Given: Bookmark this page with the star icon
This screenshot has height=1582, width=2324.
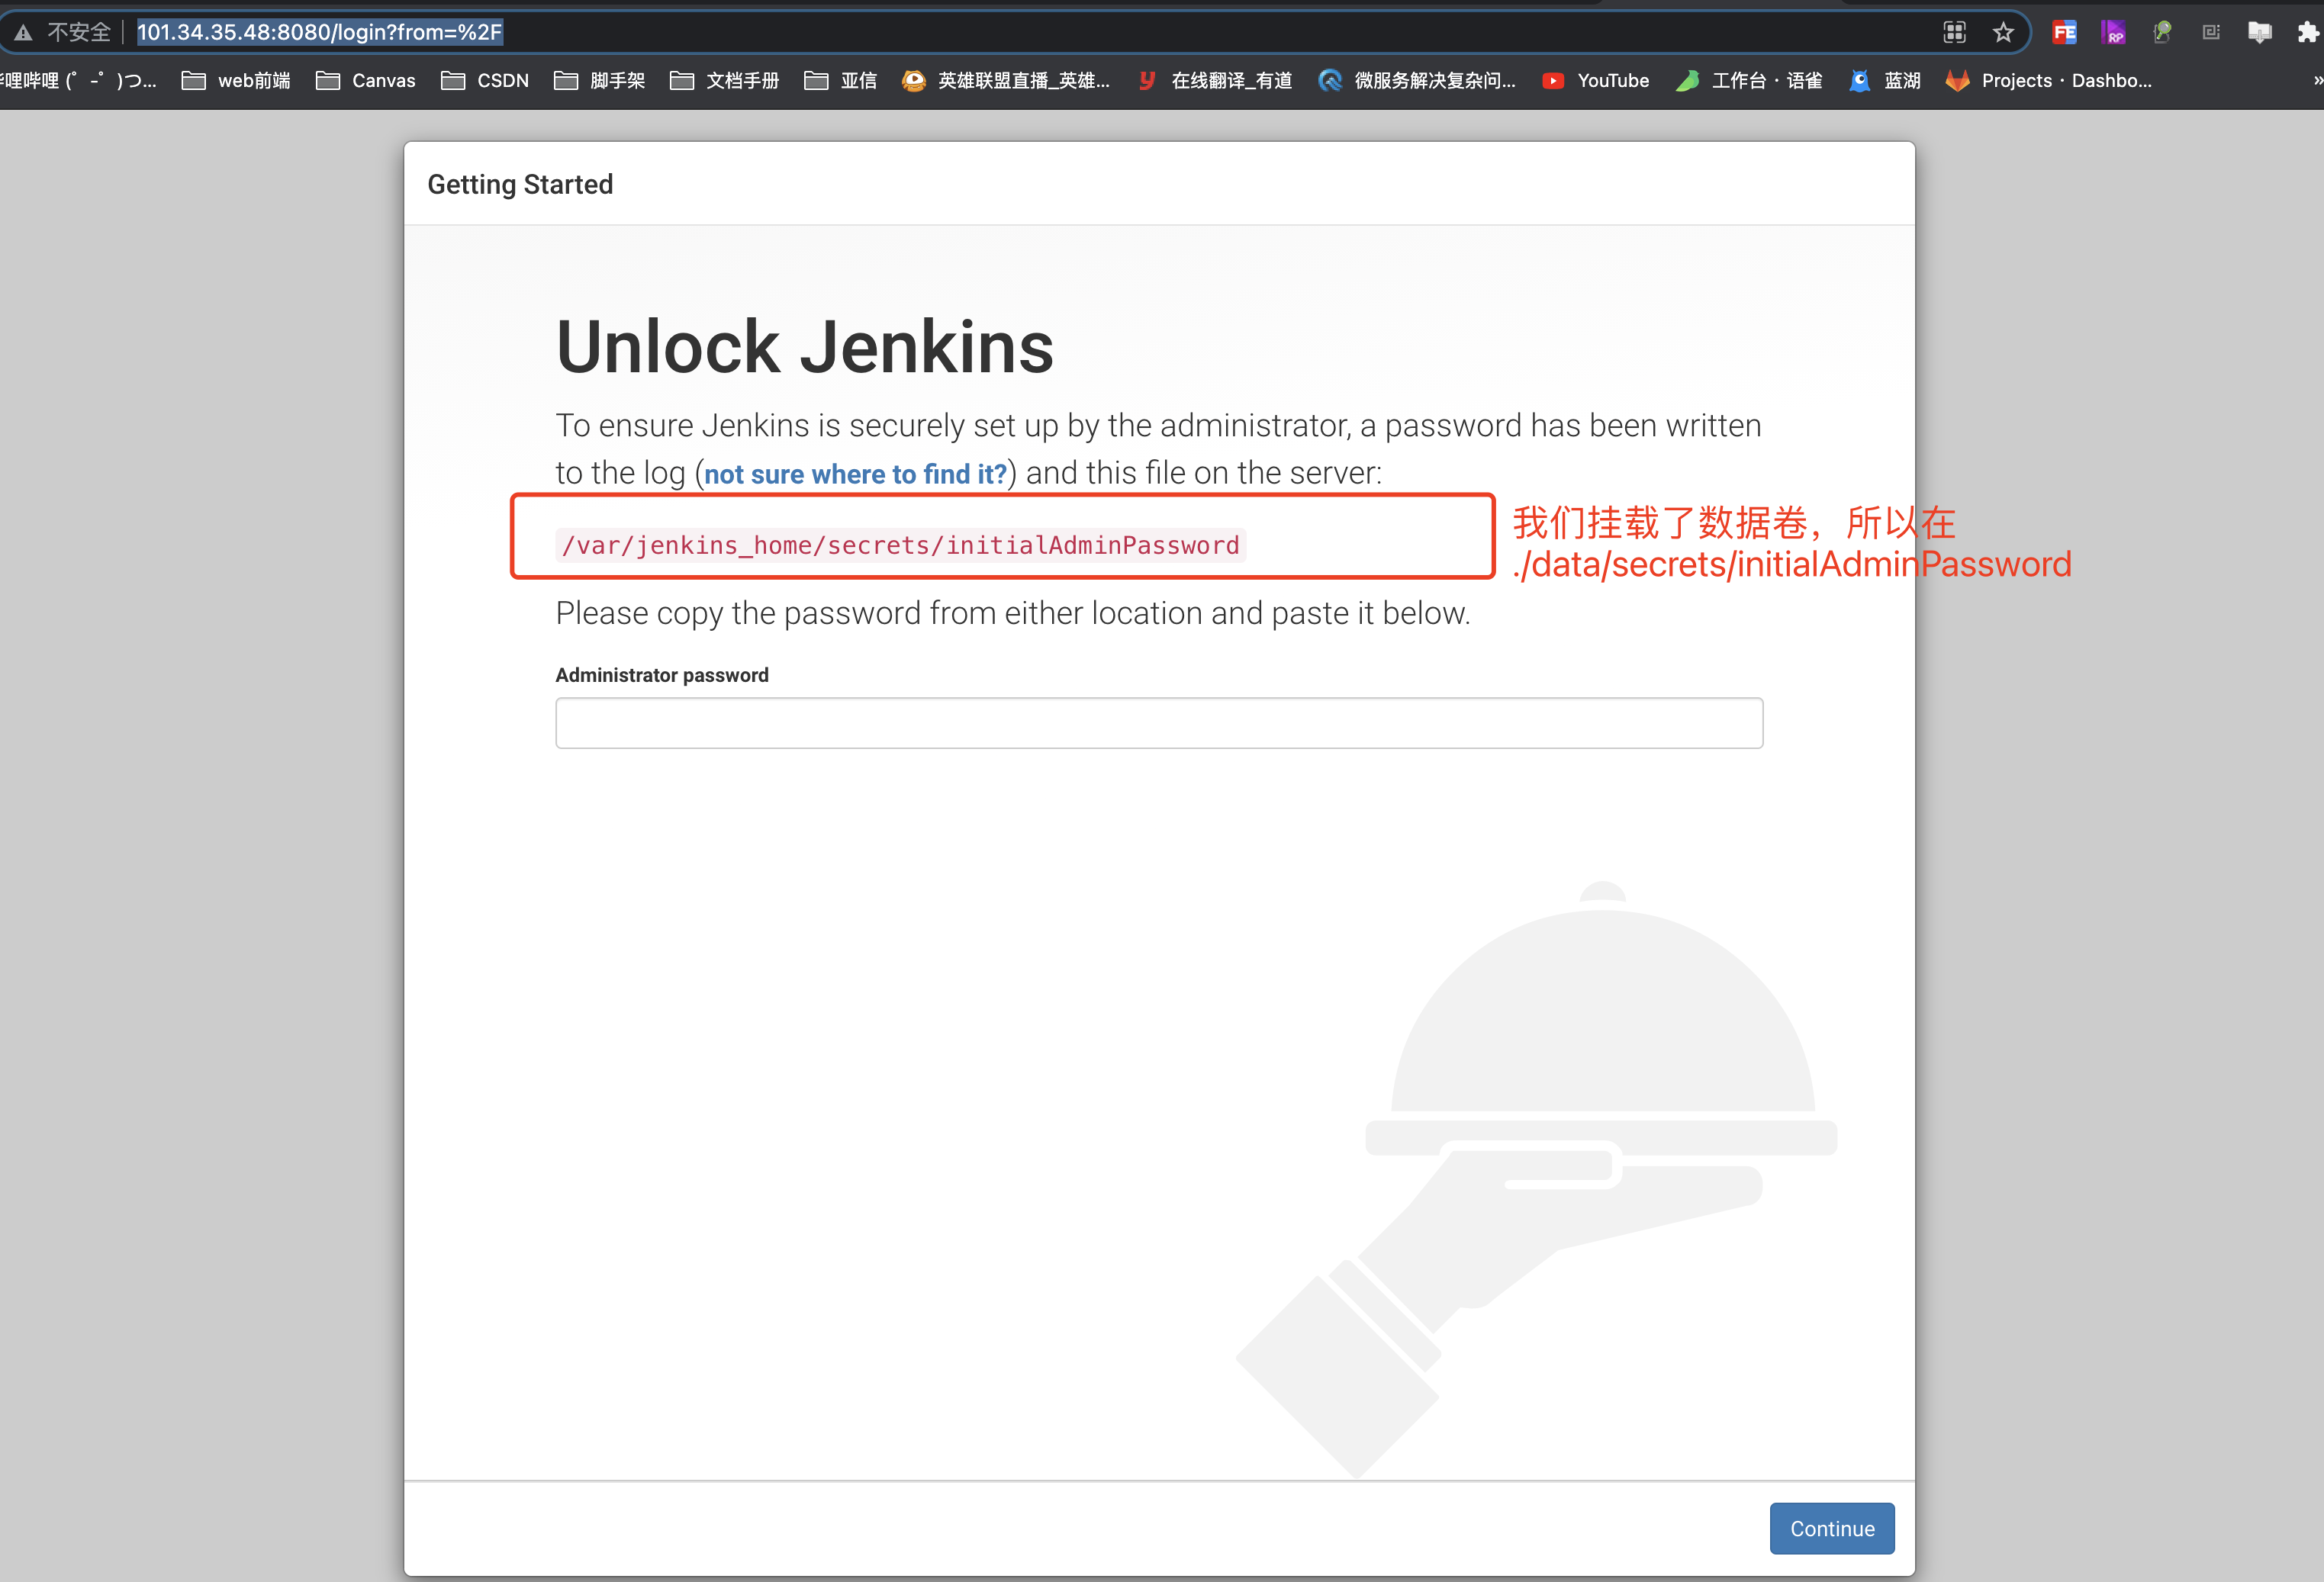Looking at the screenshot, I should [x=2003, y=33].
